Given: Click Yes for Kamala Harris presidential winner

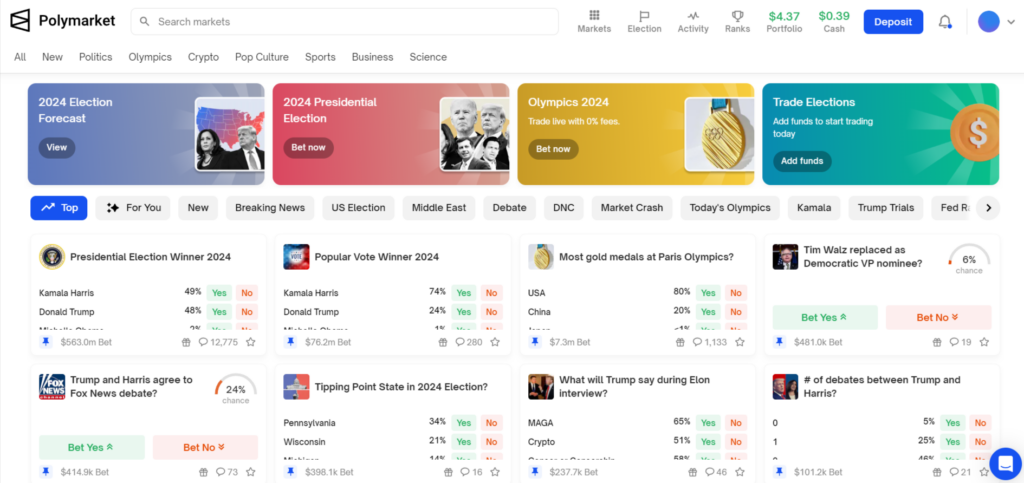Looking at the screenshot, I should [x=219, y=293].
